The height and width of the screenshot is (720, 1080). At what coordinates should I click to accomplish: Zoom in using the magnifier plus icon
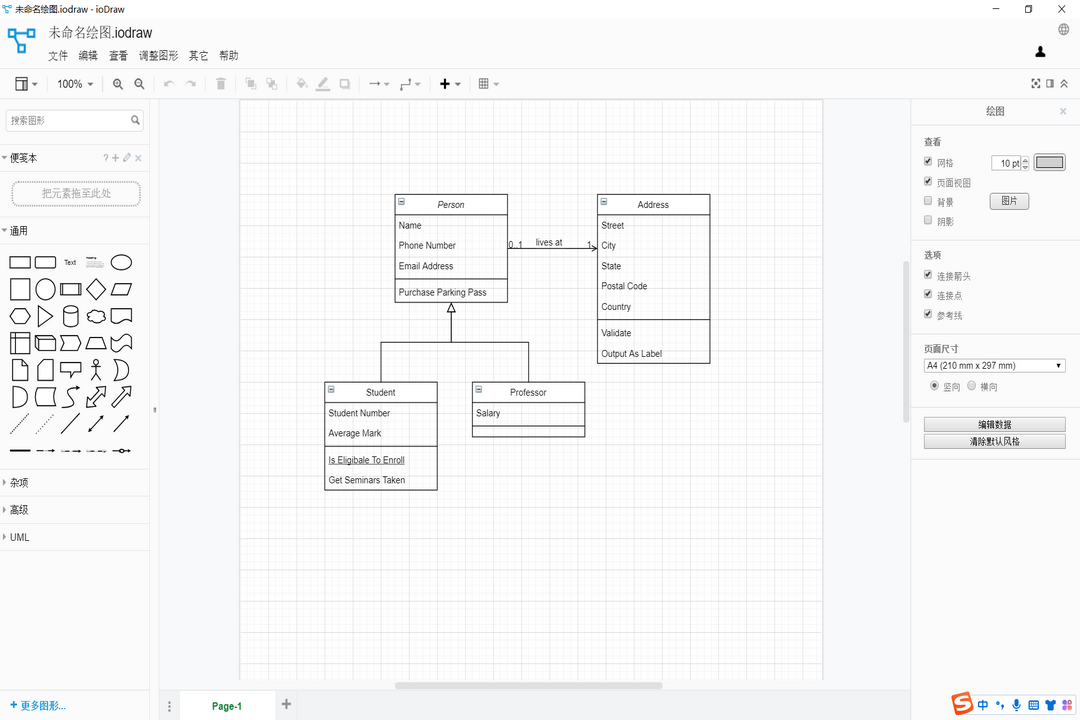(x=117, y=84)
